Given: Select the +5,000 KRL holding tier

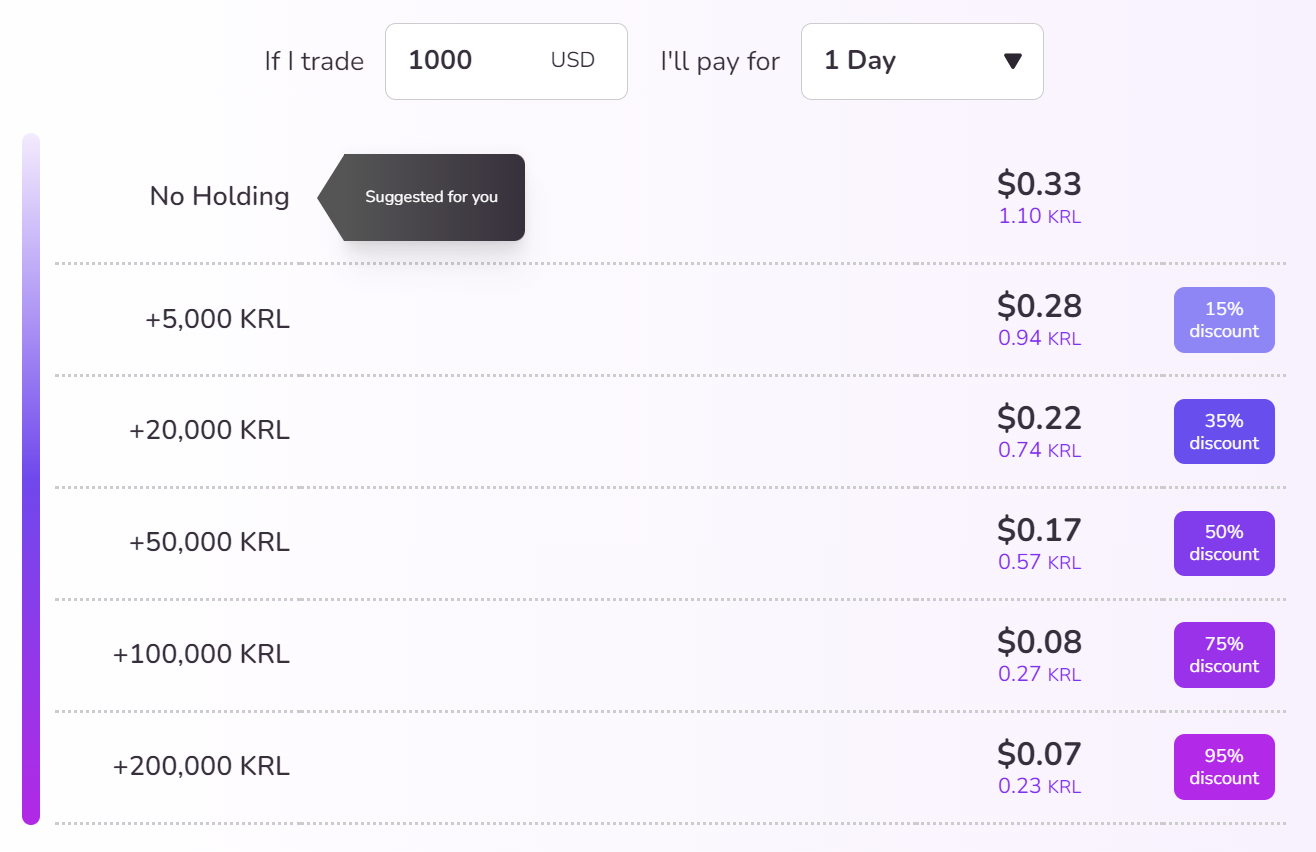Looking at the screenshot, I should [x=217, y=320].
